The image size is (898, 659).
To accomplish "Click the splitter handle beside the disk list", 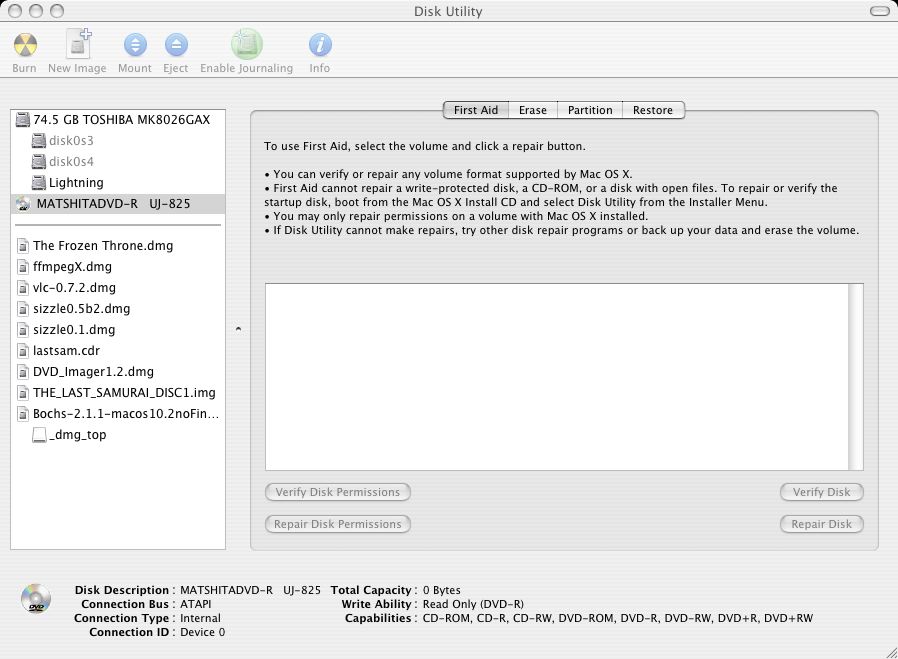I will coord(238,329).
